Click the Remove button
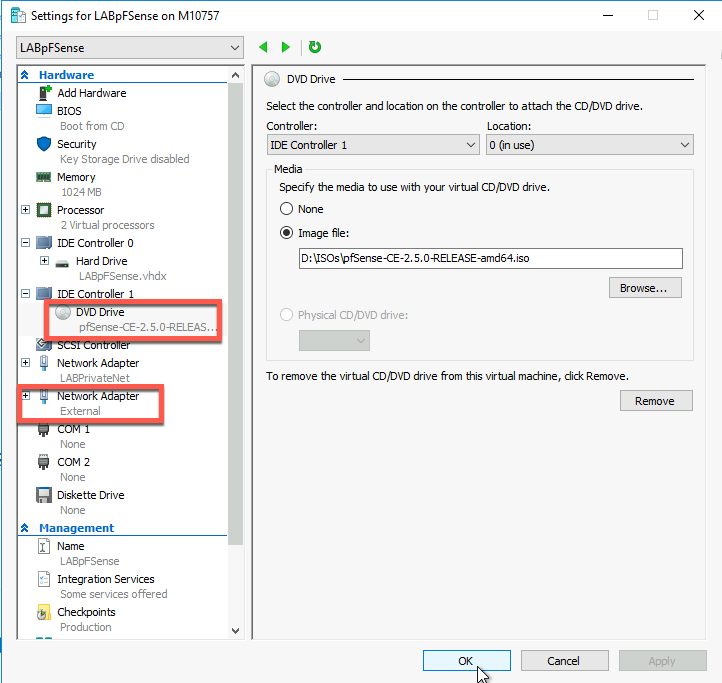This screenshot has height=683, width=722. 656,401
